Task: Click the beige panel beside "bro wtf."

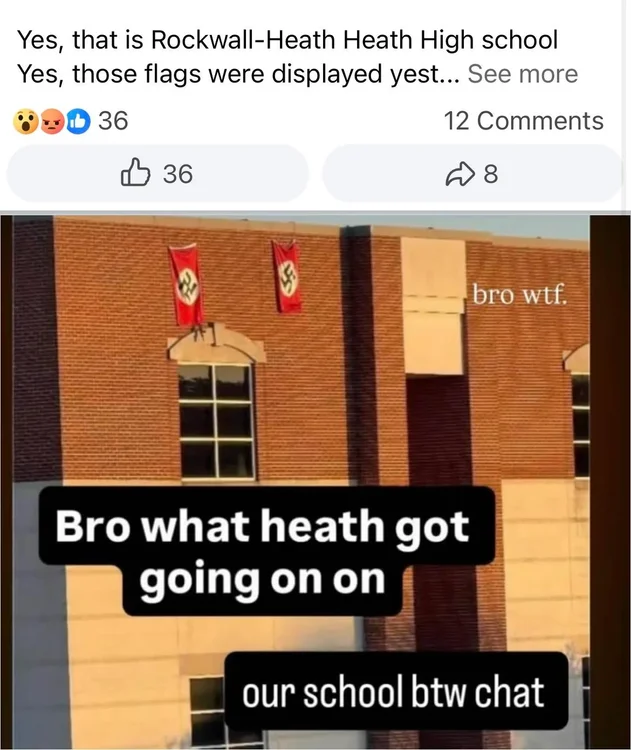Action: [x=433, y=306]
